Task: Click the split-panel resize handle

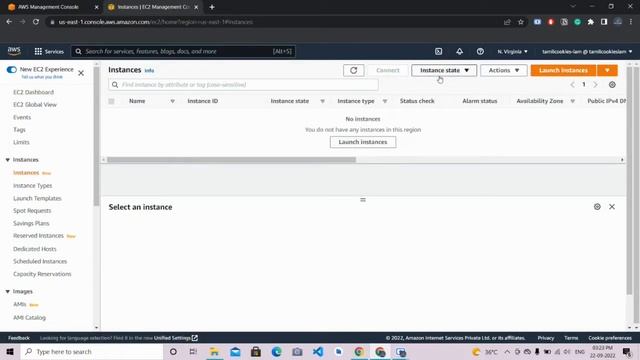Action: [363, 200]
